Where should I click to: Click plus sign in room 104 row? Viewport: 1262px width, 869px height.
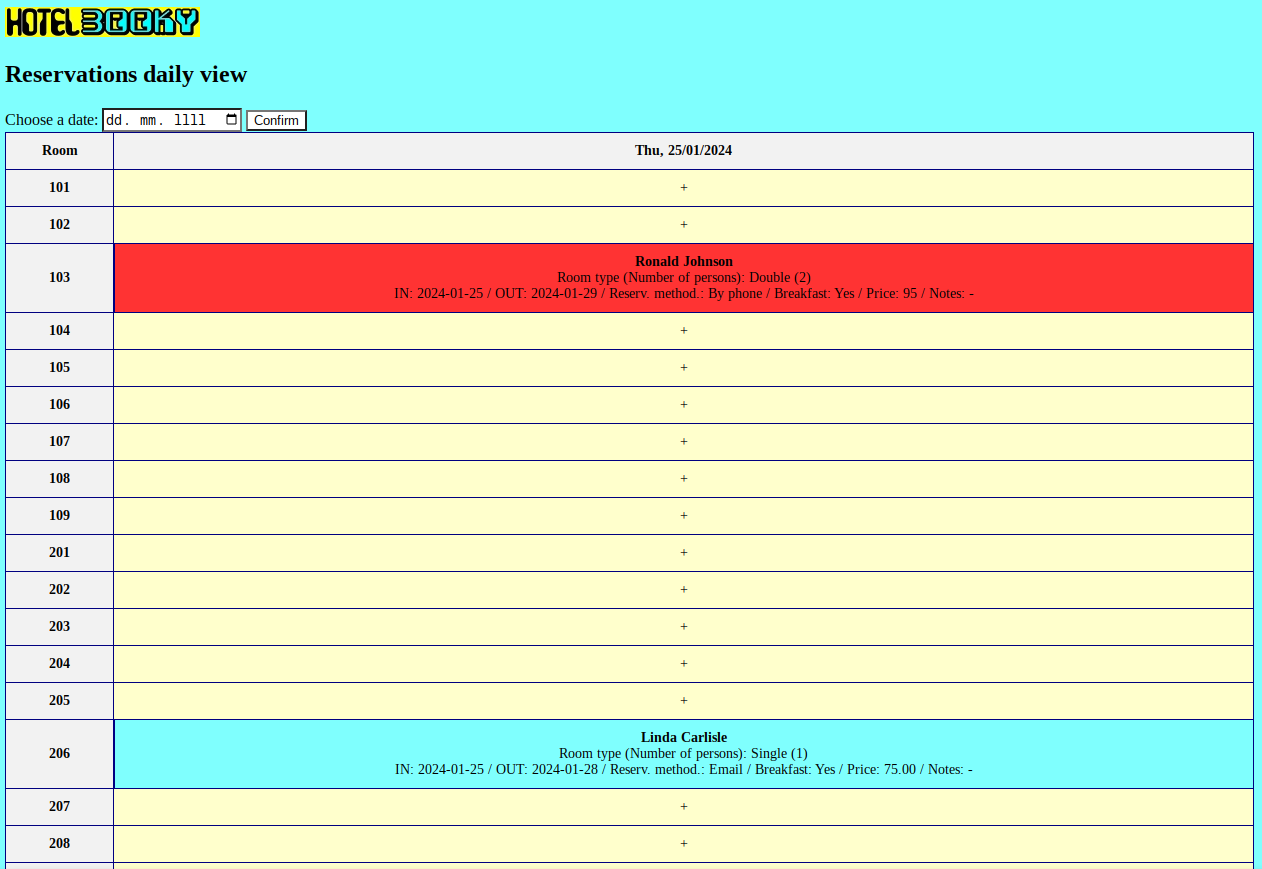click(x=683, y=331)
